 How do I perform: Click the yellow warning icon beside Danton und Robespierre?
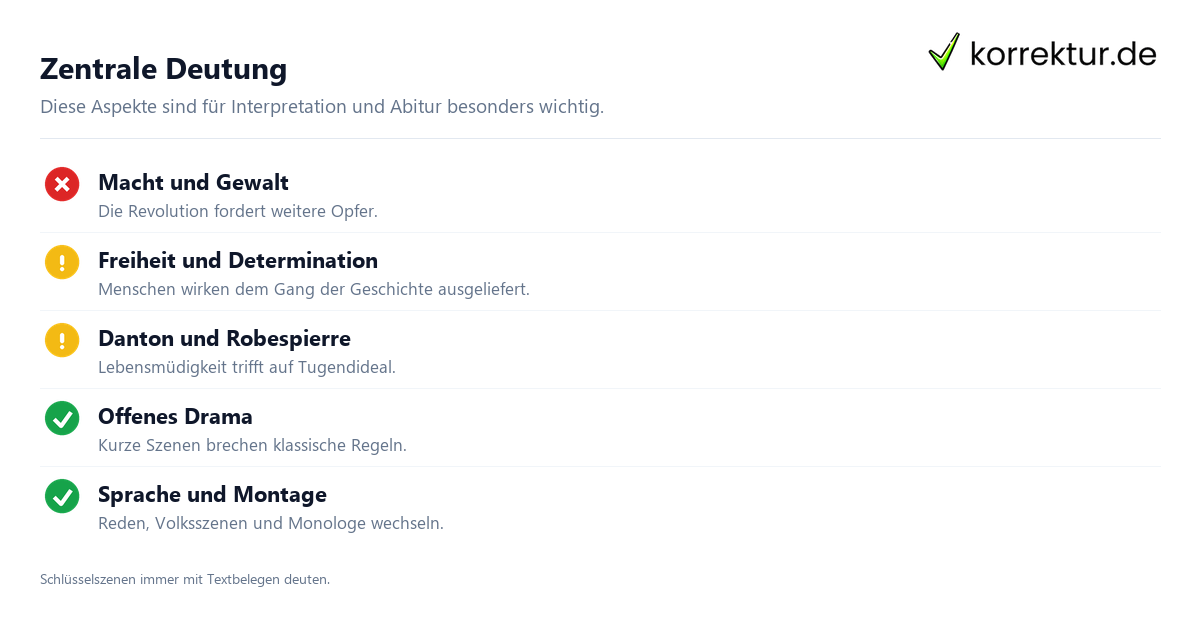click(x=62, y=340)
